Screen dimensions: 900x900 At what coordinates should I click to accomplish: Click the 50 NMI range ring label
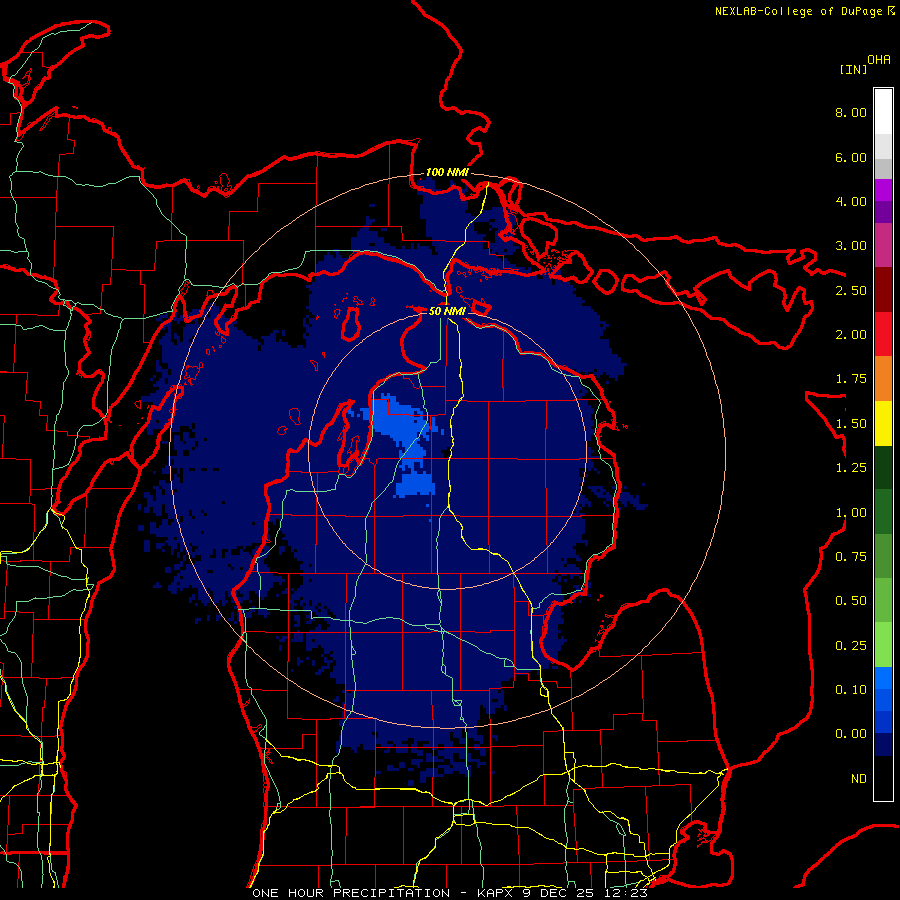(x=447, y=311)
